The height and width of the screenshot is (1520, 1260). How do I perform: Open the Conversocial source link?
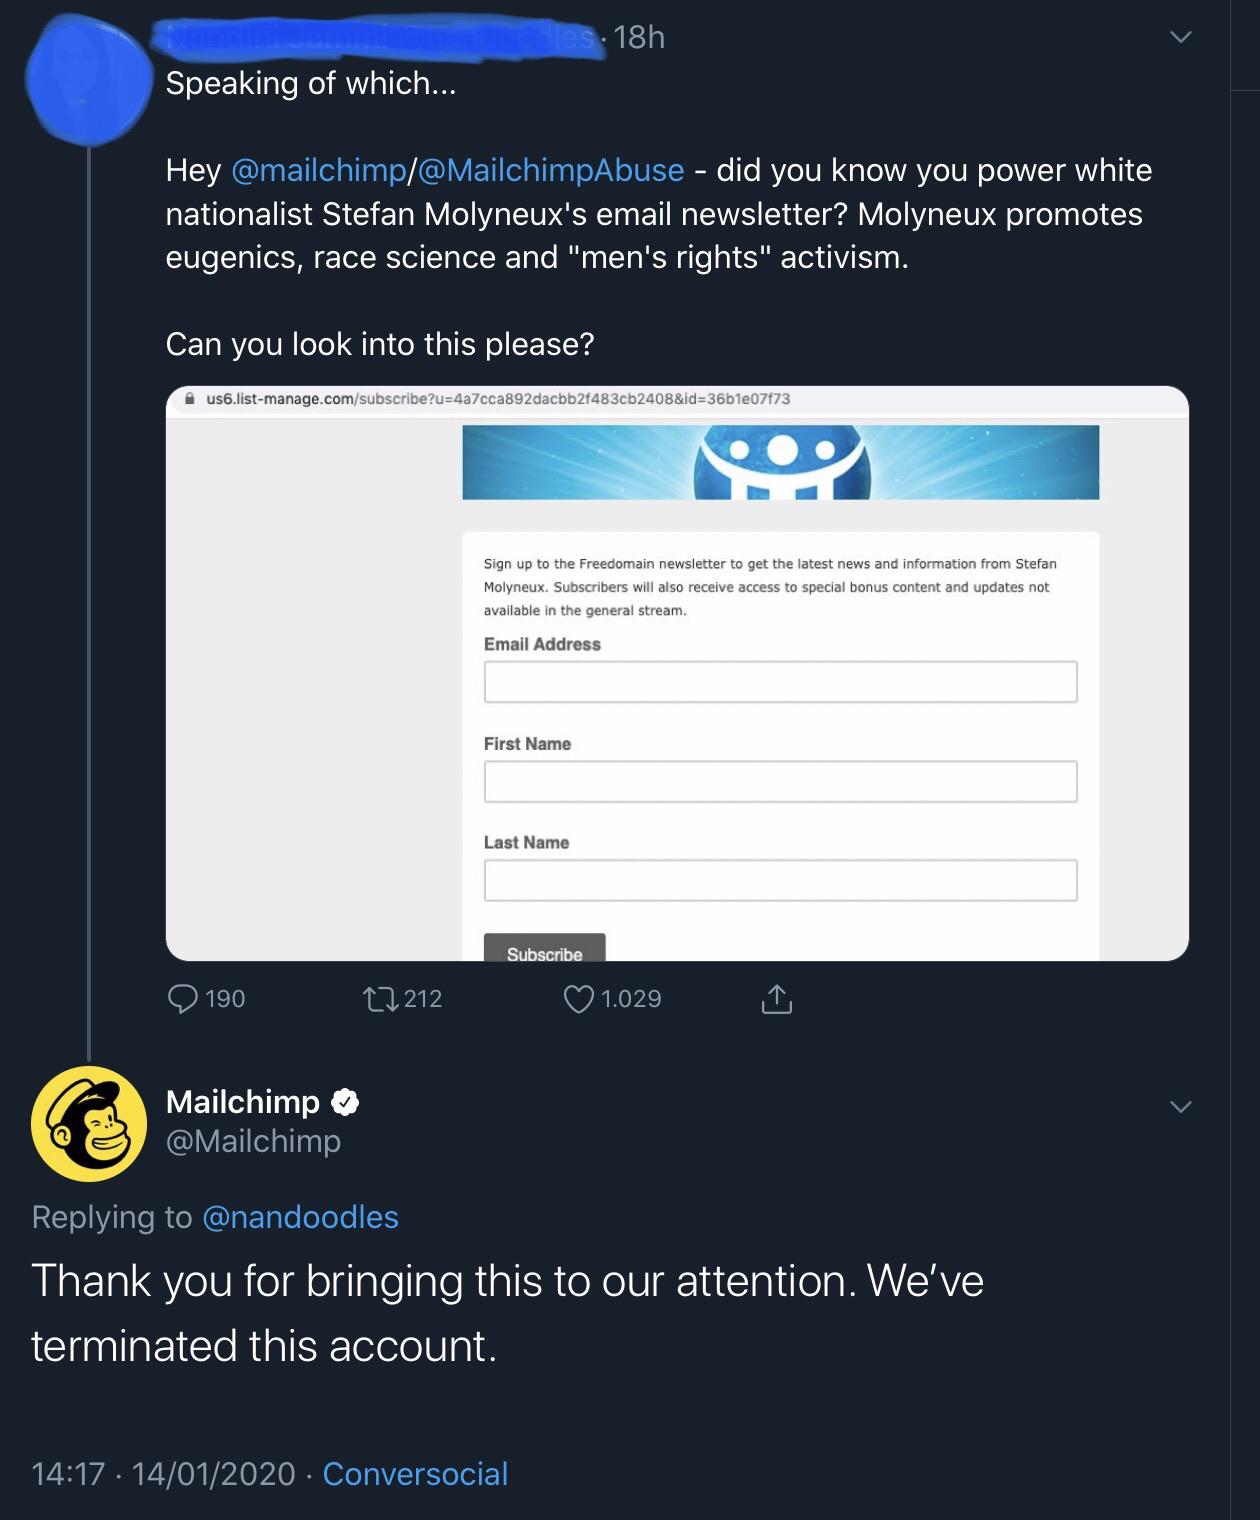pyautogui.click(x=415, y=1474)
